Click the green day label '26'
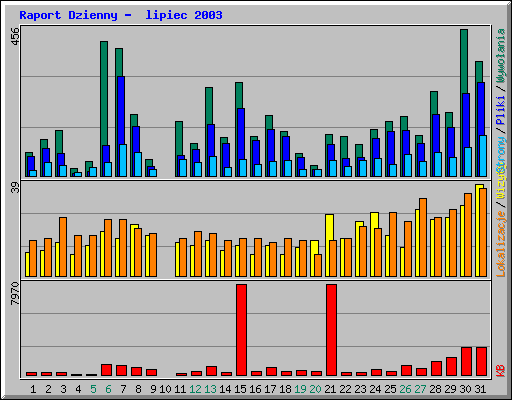 click(405, 389)
